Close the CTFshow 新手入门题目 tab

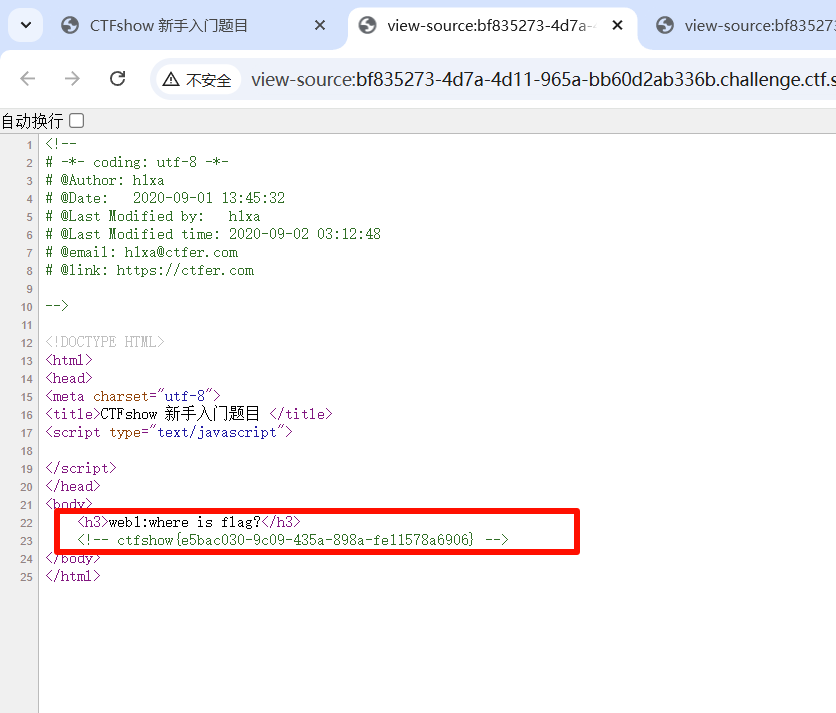tap(320, 26)
